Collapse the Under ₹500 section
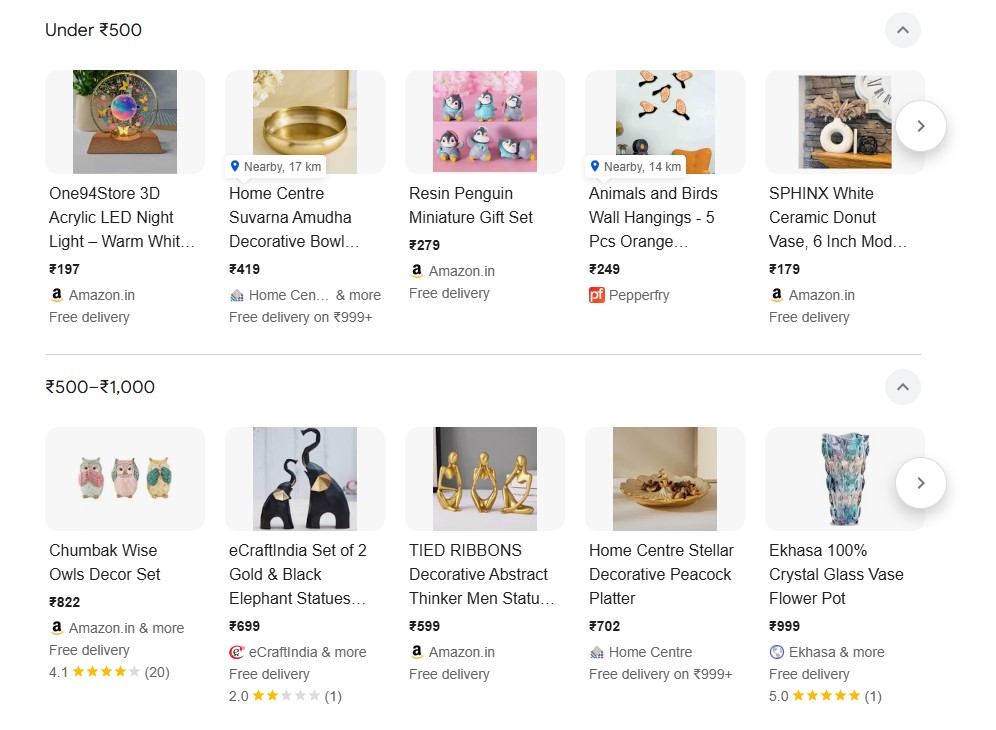Screen dimensions: 996x730 pyautogui.click(x=902, y=30)
